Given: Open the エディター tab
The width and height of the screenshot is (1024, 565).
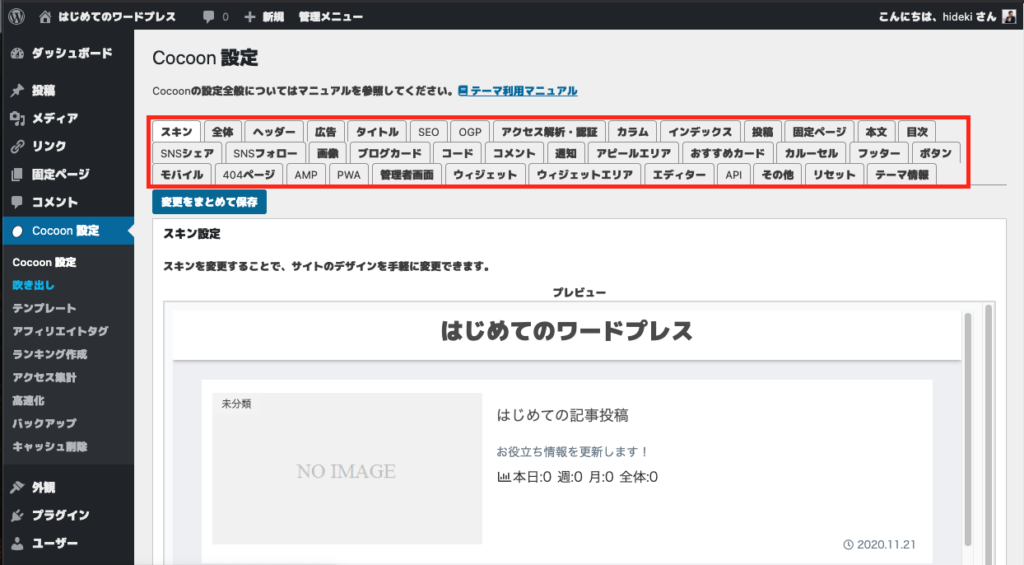Looking at the screenshot, I should [x=679, y=175].
